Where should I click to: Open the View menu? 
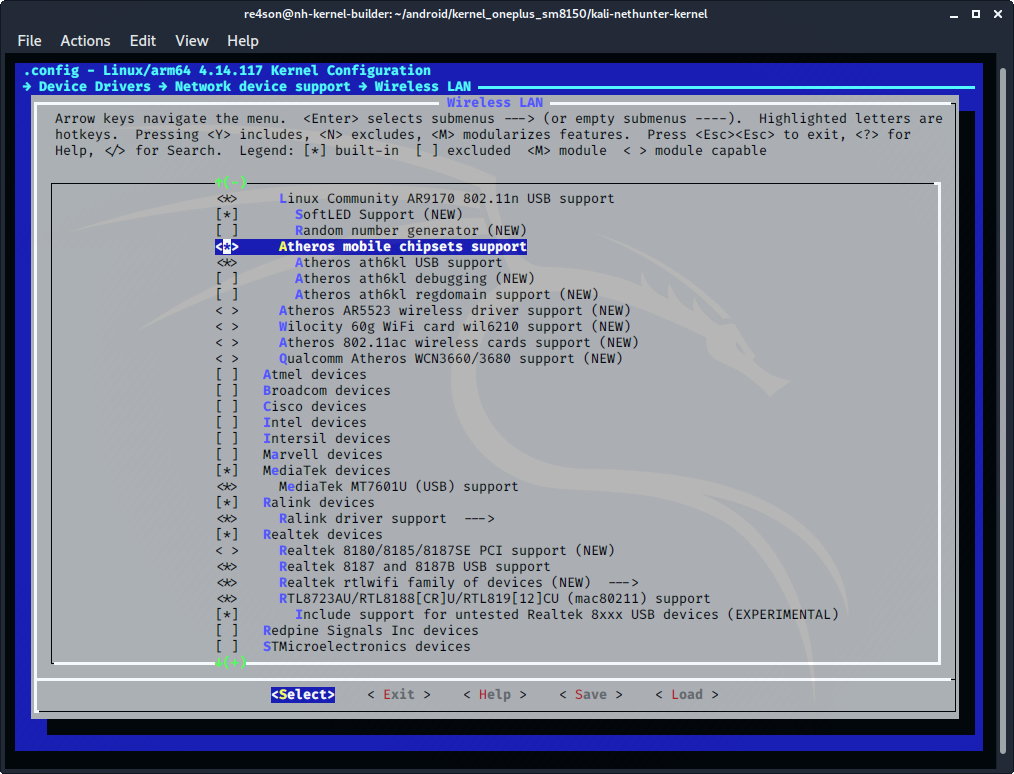coord(191,41)
